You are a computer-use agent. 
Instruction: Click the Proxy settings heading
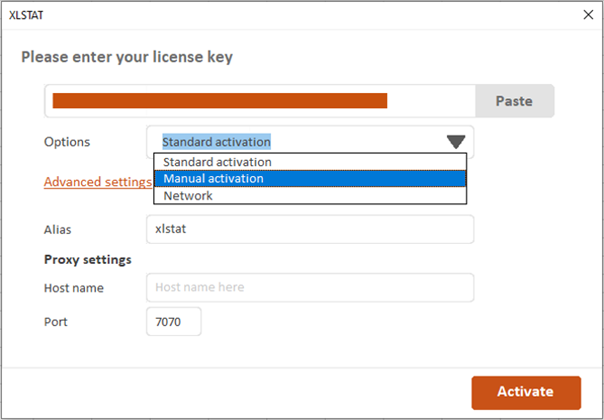click(x=88, y=260)
